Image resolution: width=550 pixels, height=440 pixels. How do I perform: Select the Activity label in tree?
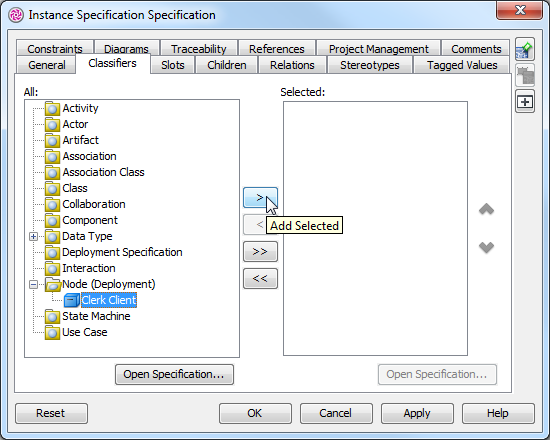(x=80, y=108)
